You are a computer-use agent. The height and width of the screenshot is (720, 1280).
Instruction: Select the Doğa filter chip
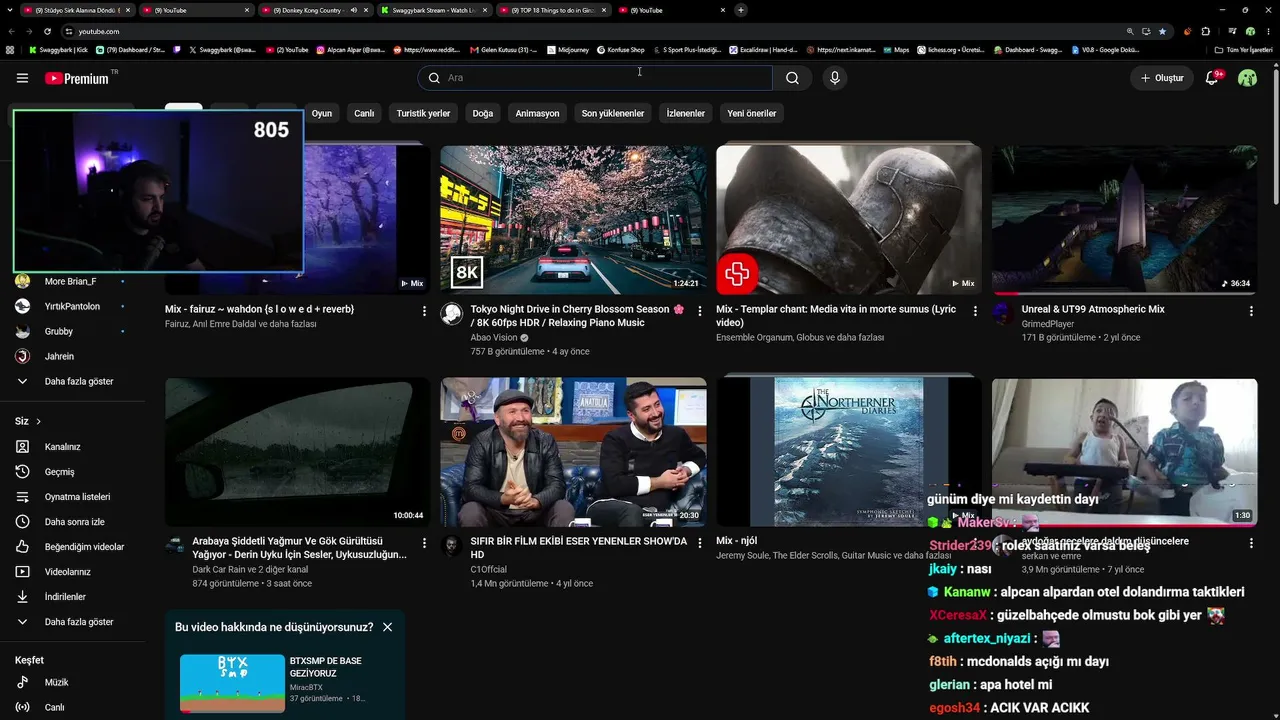[x=483, y=113]
